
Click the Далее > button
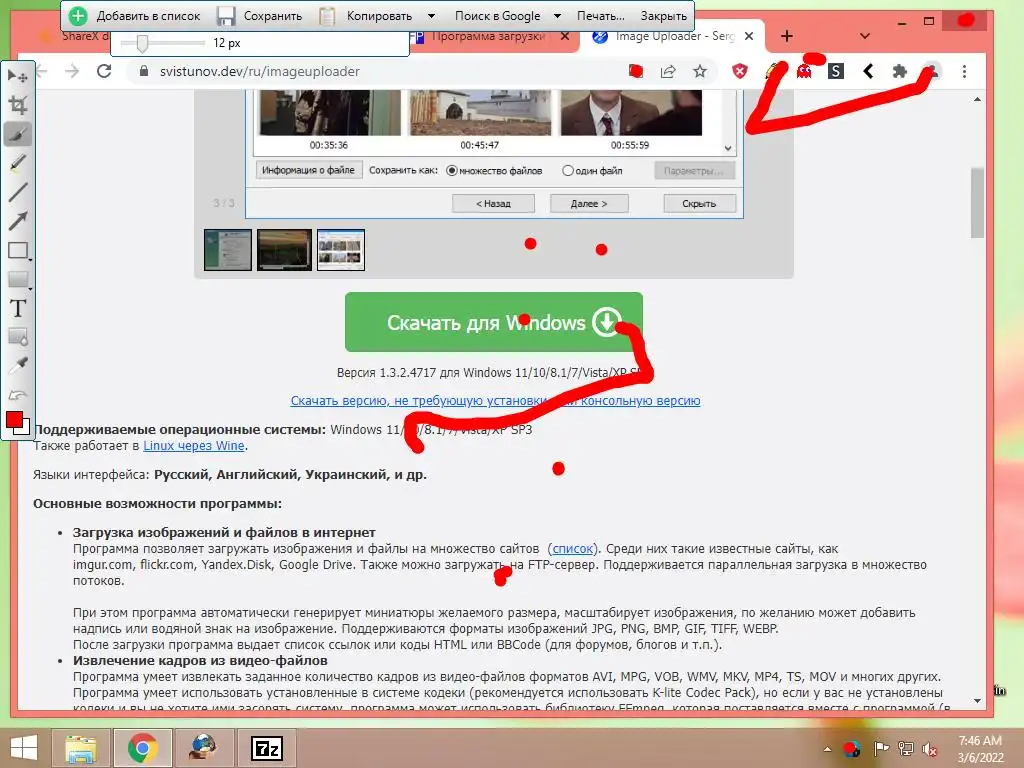589,203
